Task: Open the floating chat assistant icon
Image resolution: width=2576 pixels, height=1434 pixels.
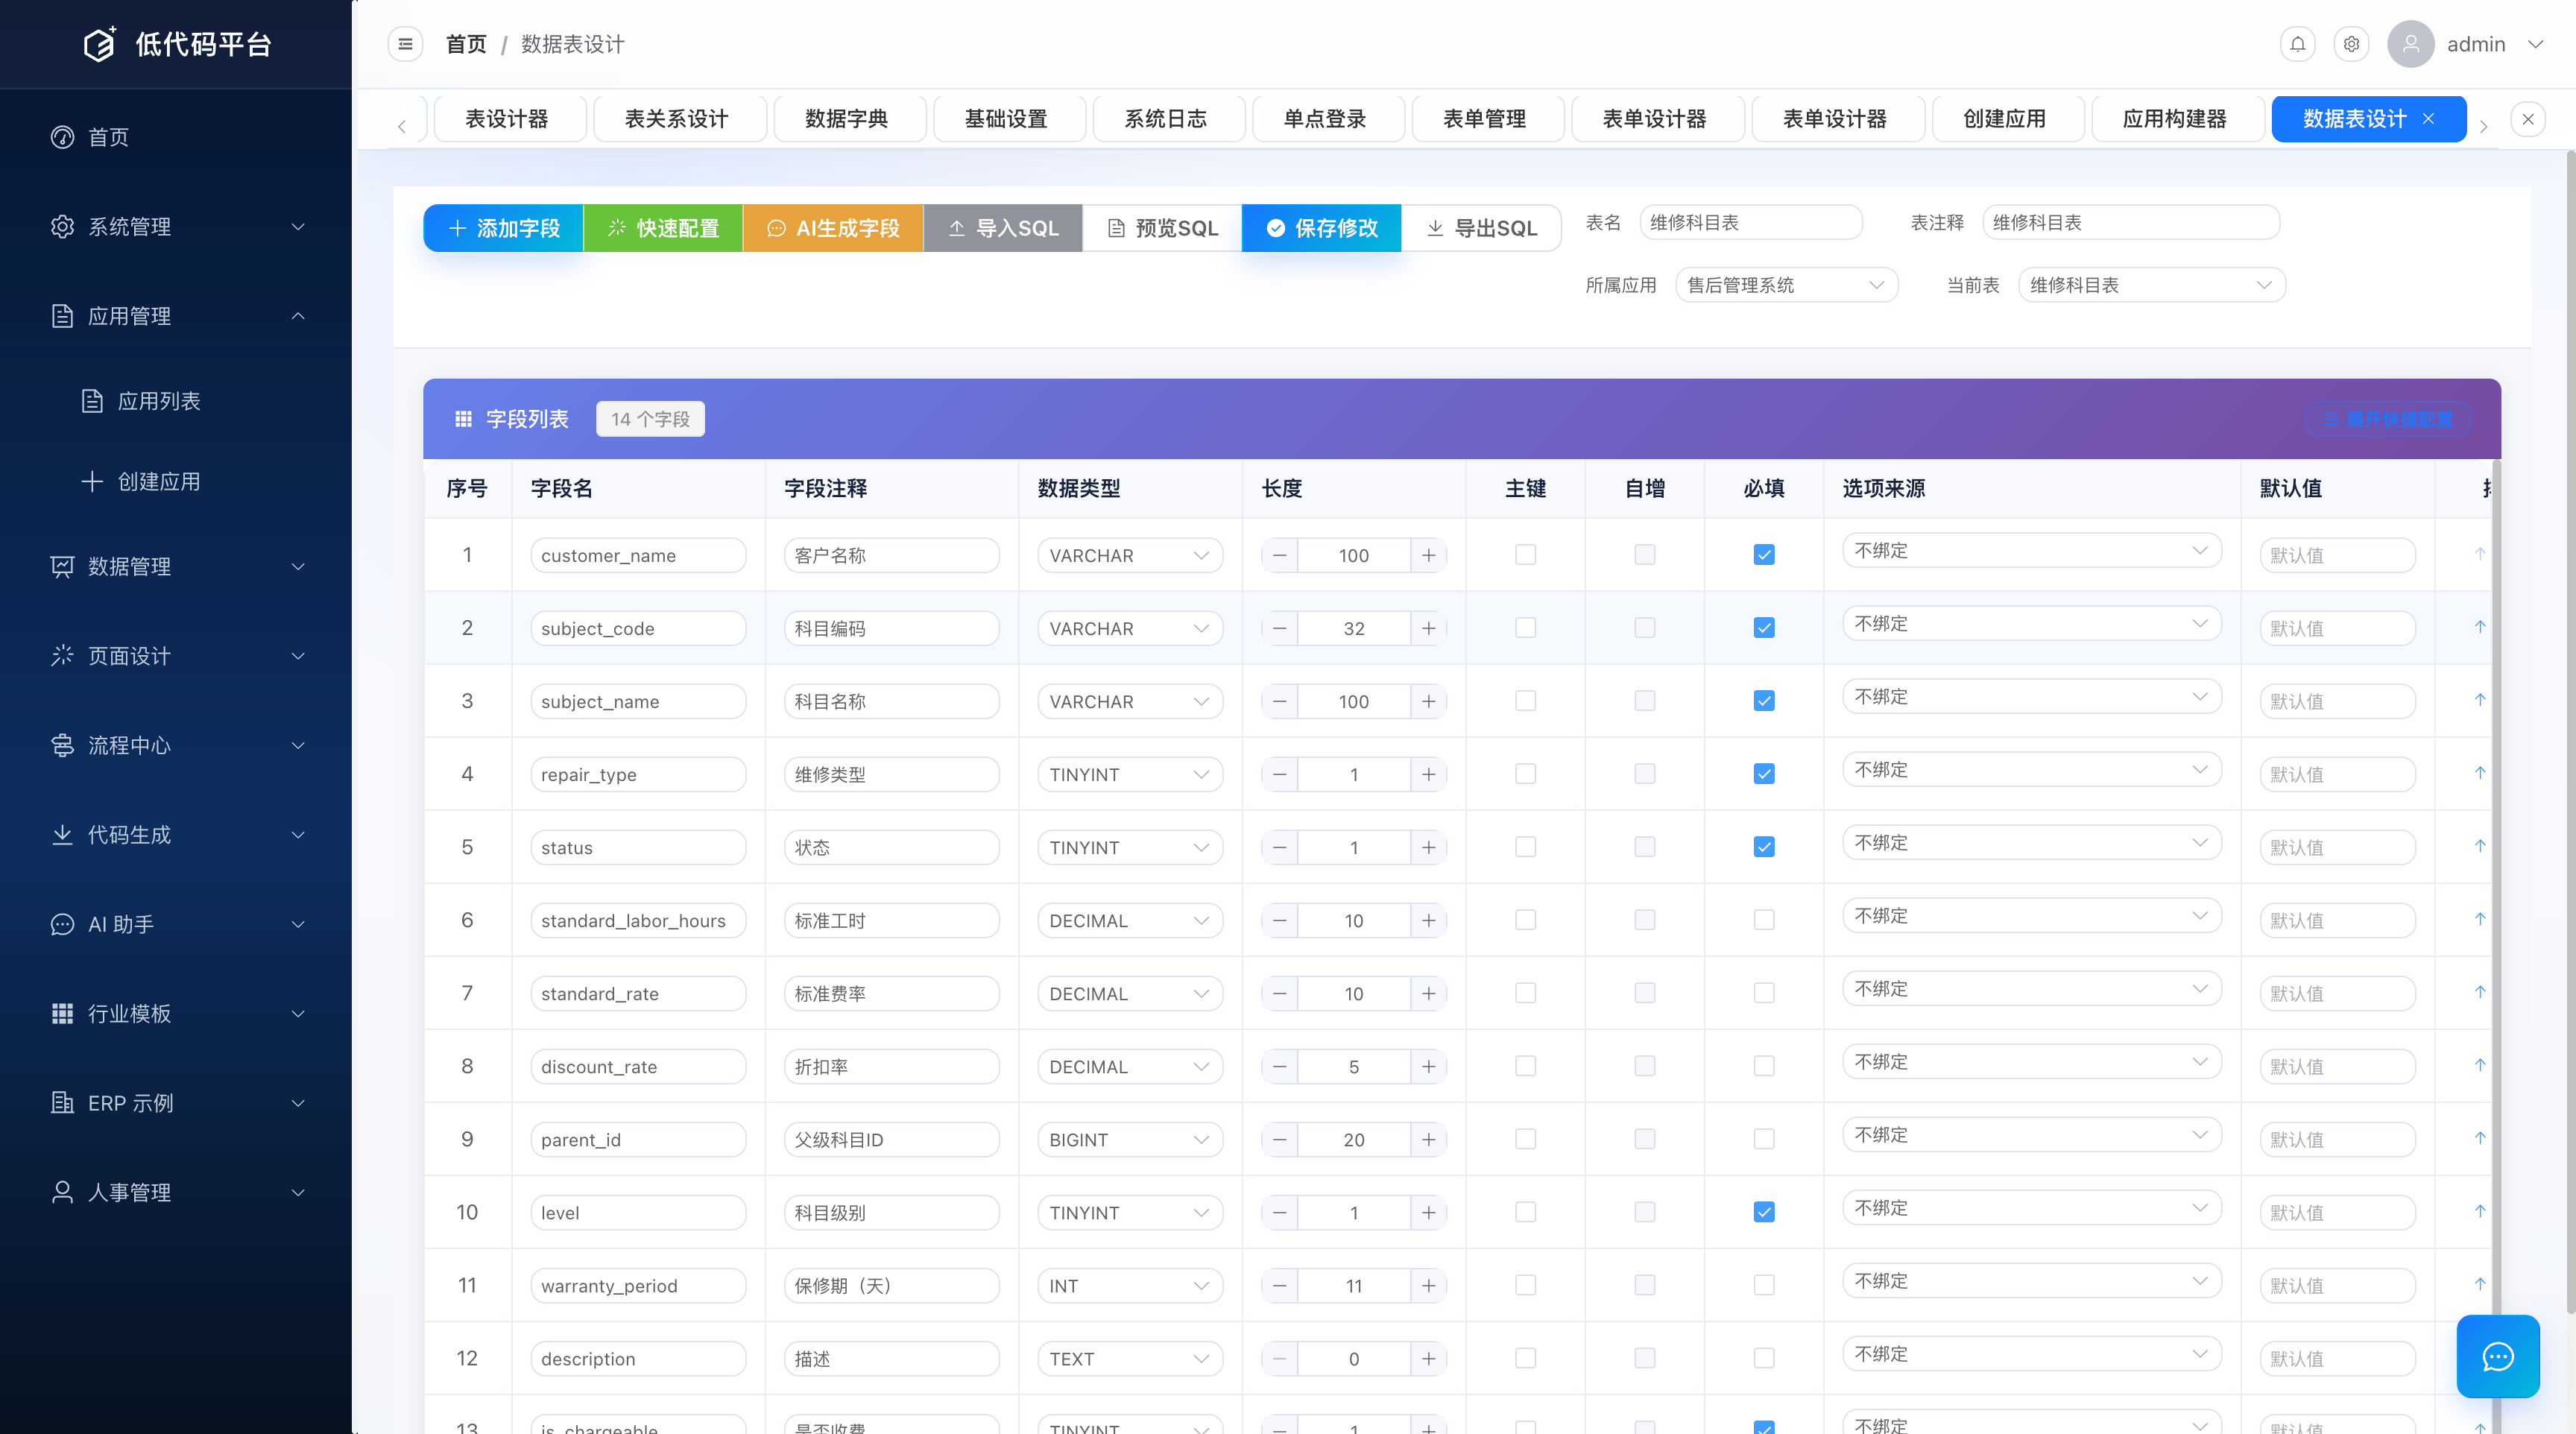Action: [2497, 1356]
